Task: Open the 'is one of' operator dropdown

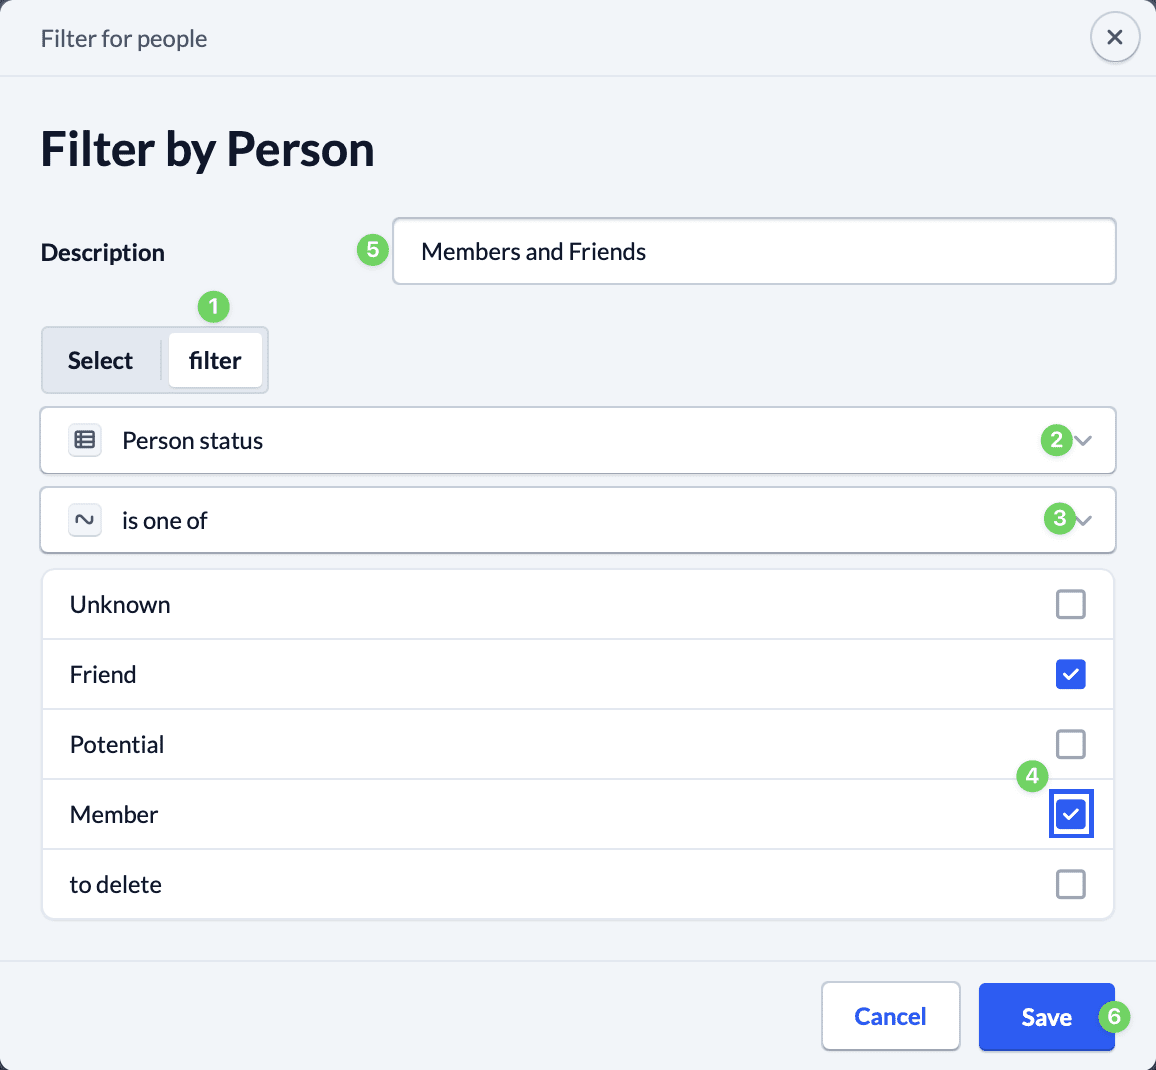Action: click(1083, 520)
